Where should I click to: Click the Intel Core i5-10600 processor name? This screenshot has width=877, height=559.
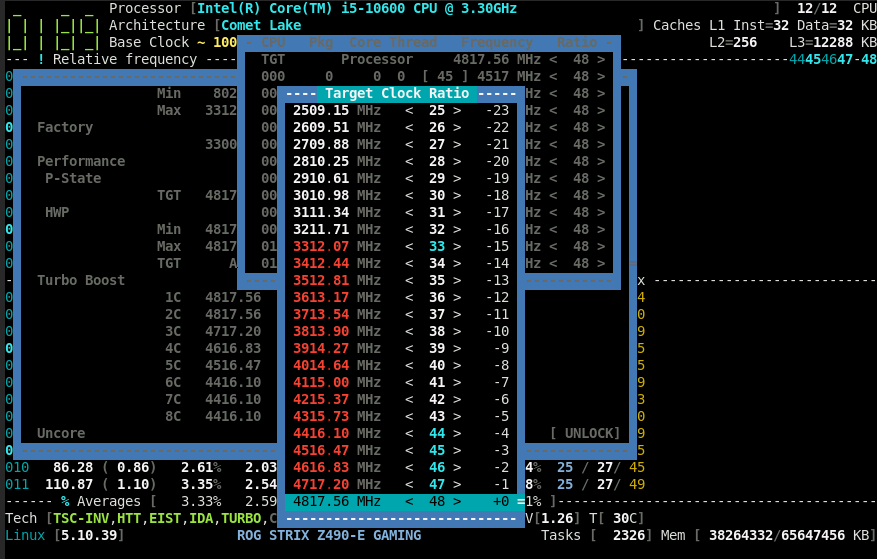357,8
